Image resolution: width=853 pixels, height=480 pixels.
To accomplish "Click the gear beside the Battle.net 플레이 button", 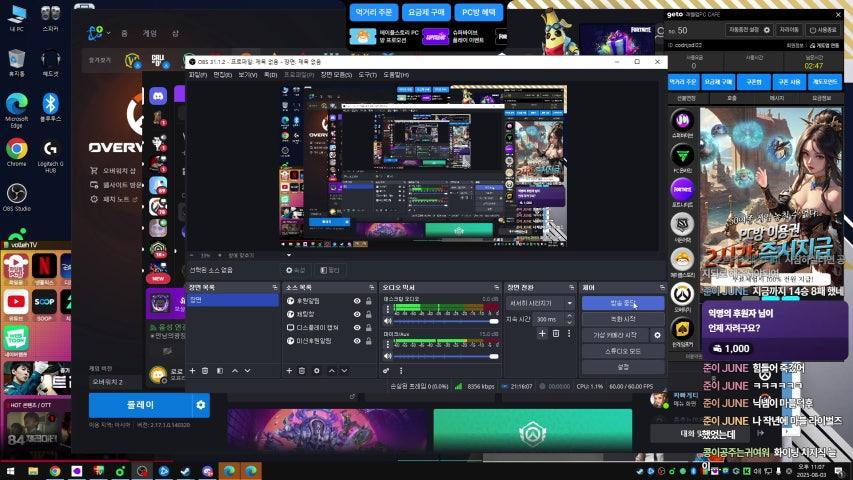I will [x=201, y=405].
